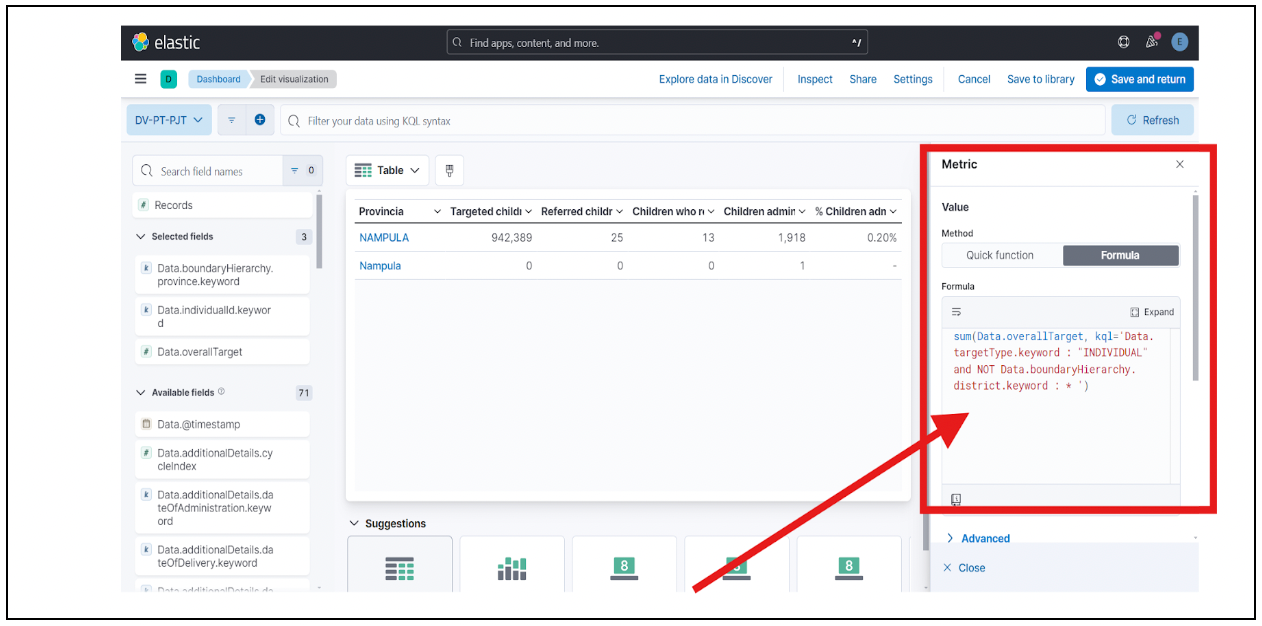Screen dimensions: 1262x626
Task: Open the Table visualization type dropdown
Action: point(388,171)
